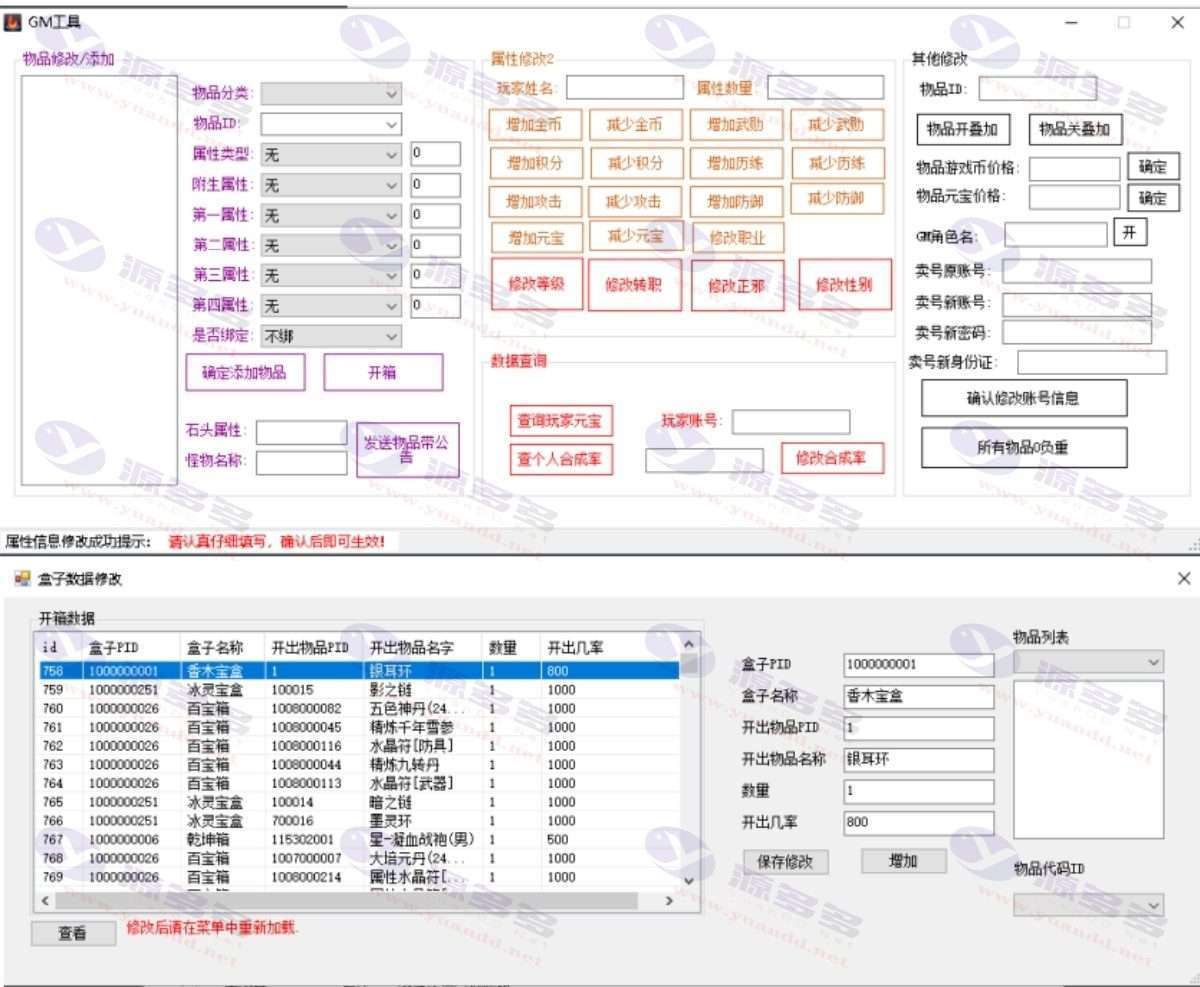
Task: Open the 物品分类 dropdown
Action: pos(331,94)
